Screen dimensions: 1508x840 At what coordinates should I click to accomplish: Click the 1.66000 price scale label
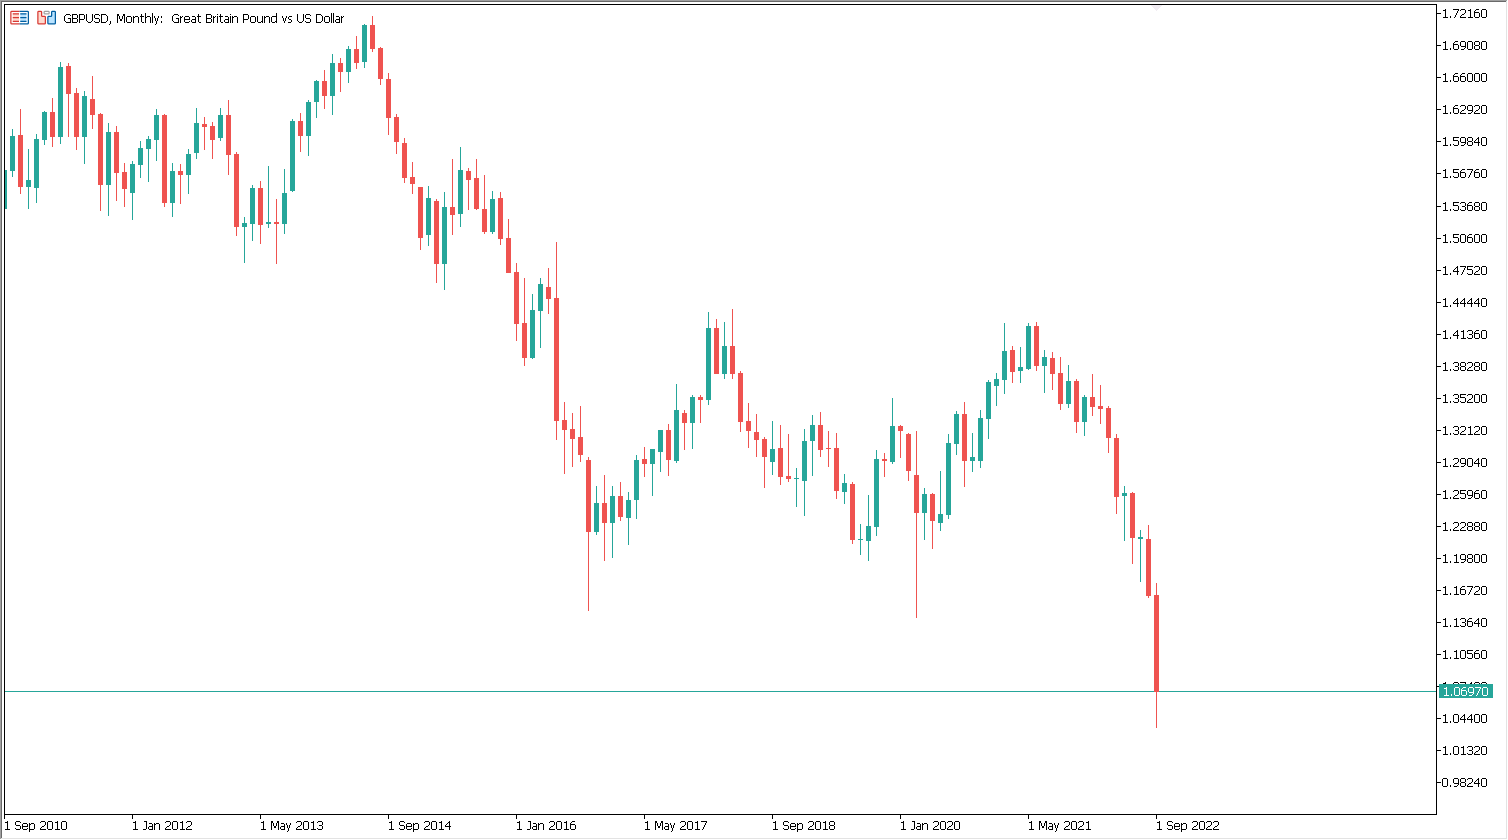point(1464,77)
